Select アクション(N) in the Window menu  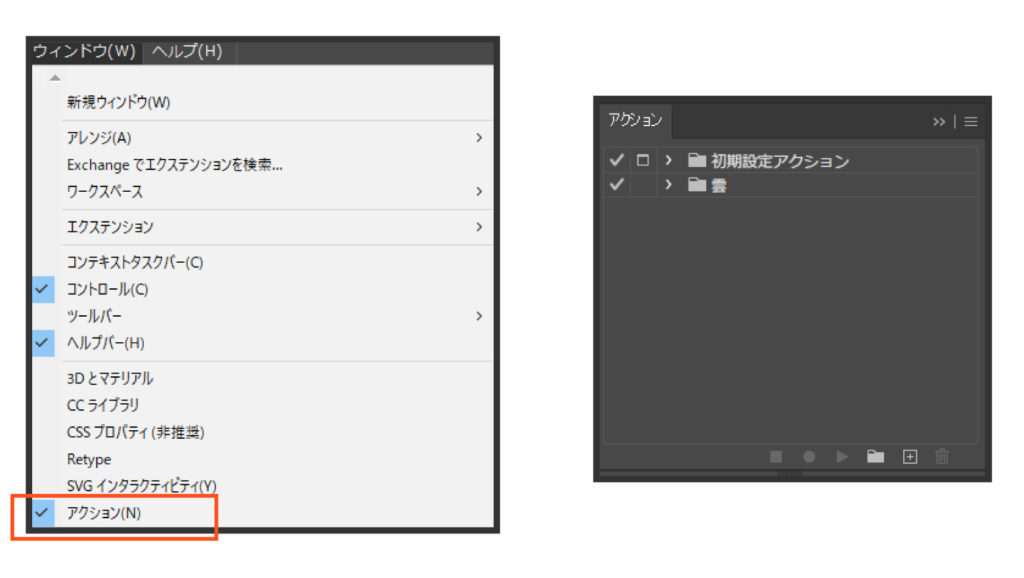click(x=104, y=513)
